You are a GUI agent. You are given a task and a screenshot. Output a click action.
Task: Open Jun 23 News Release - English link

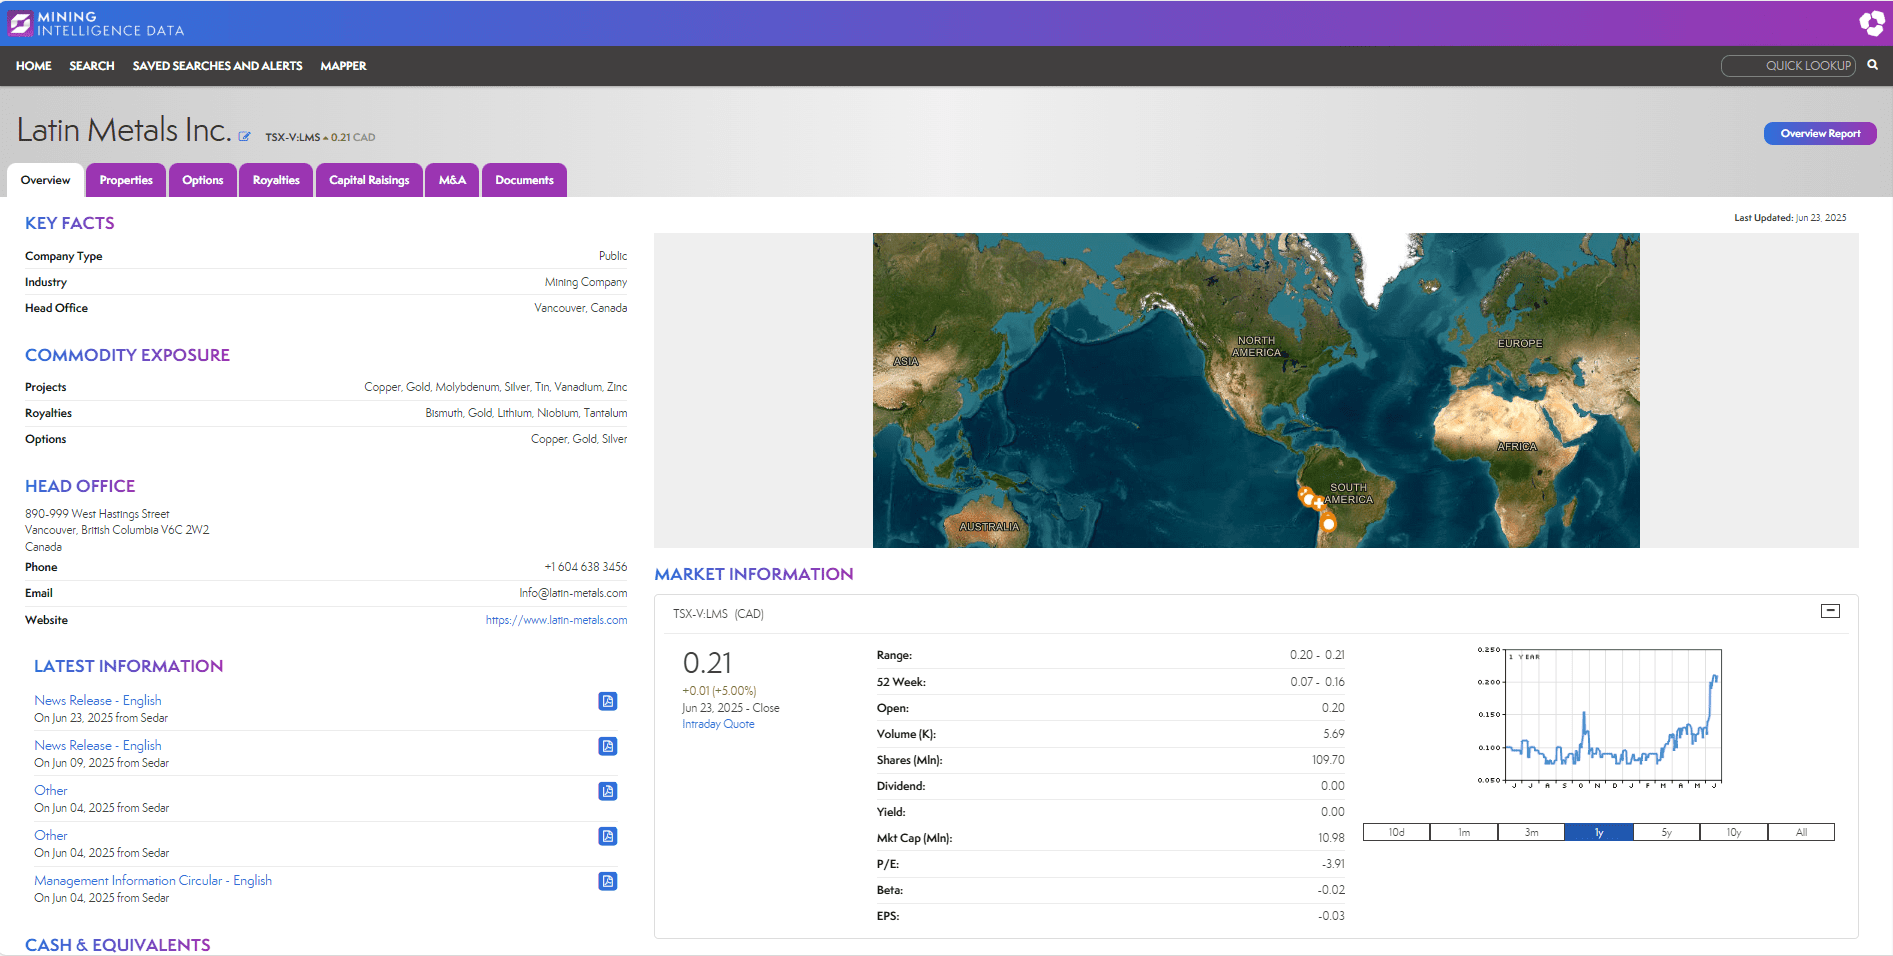98,701
